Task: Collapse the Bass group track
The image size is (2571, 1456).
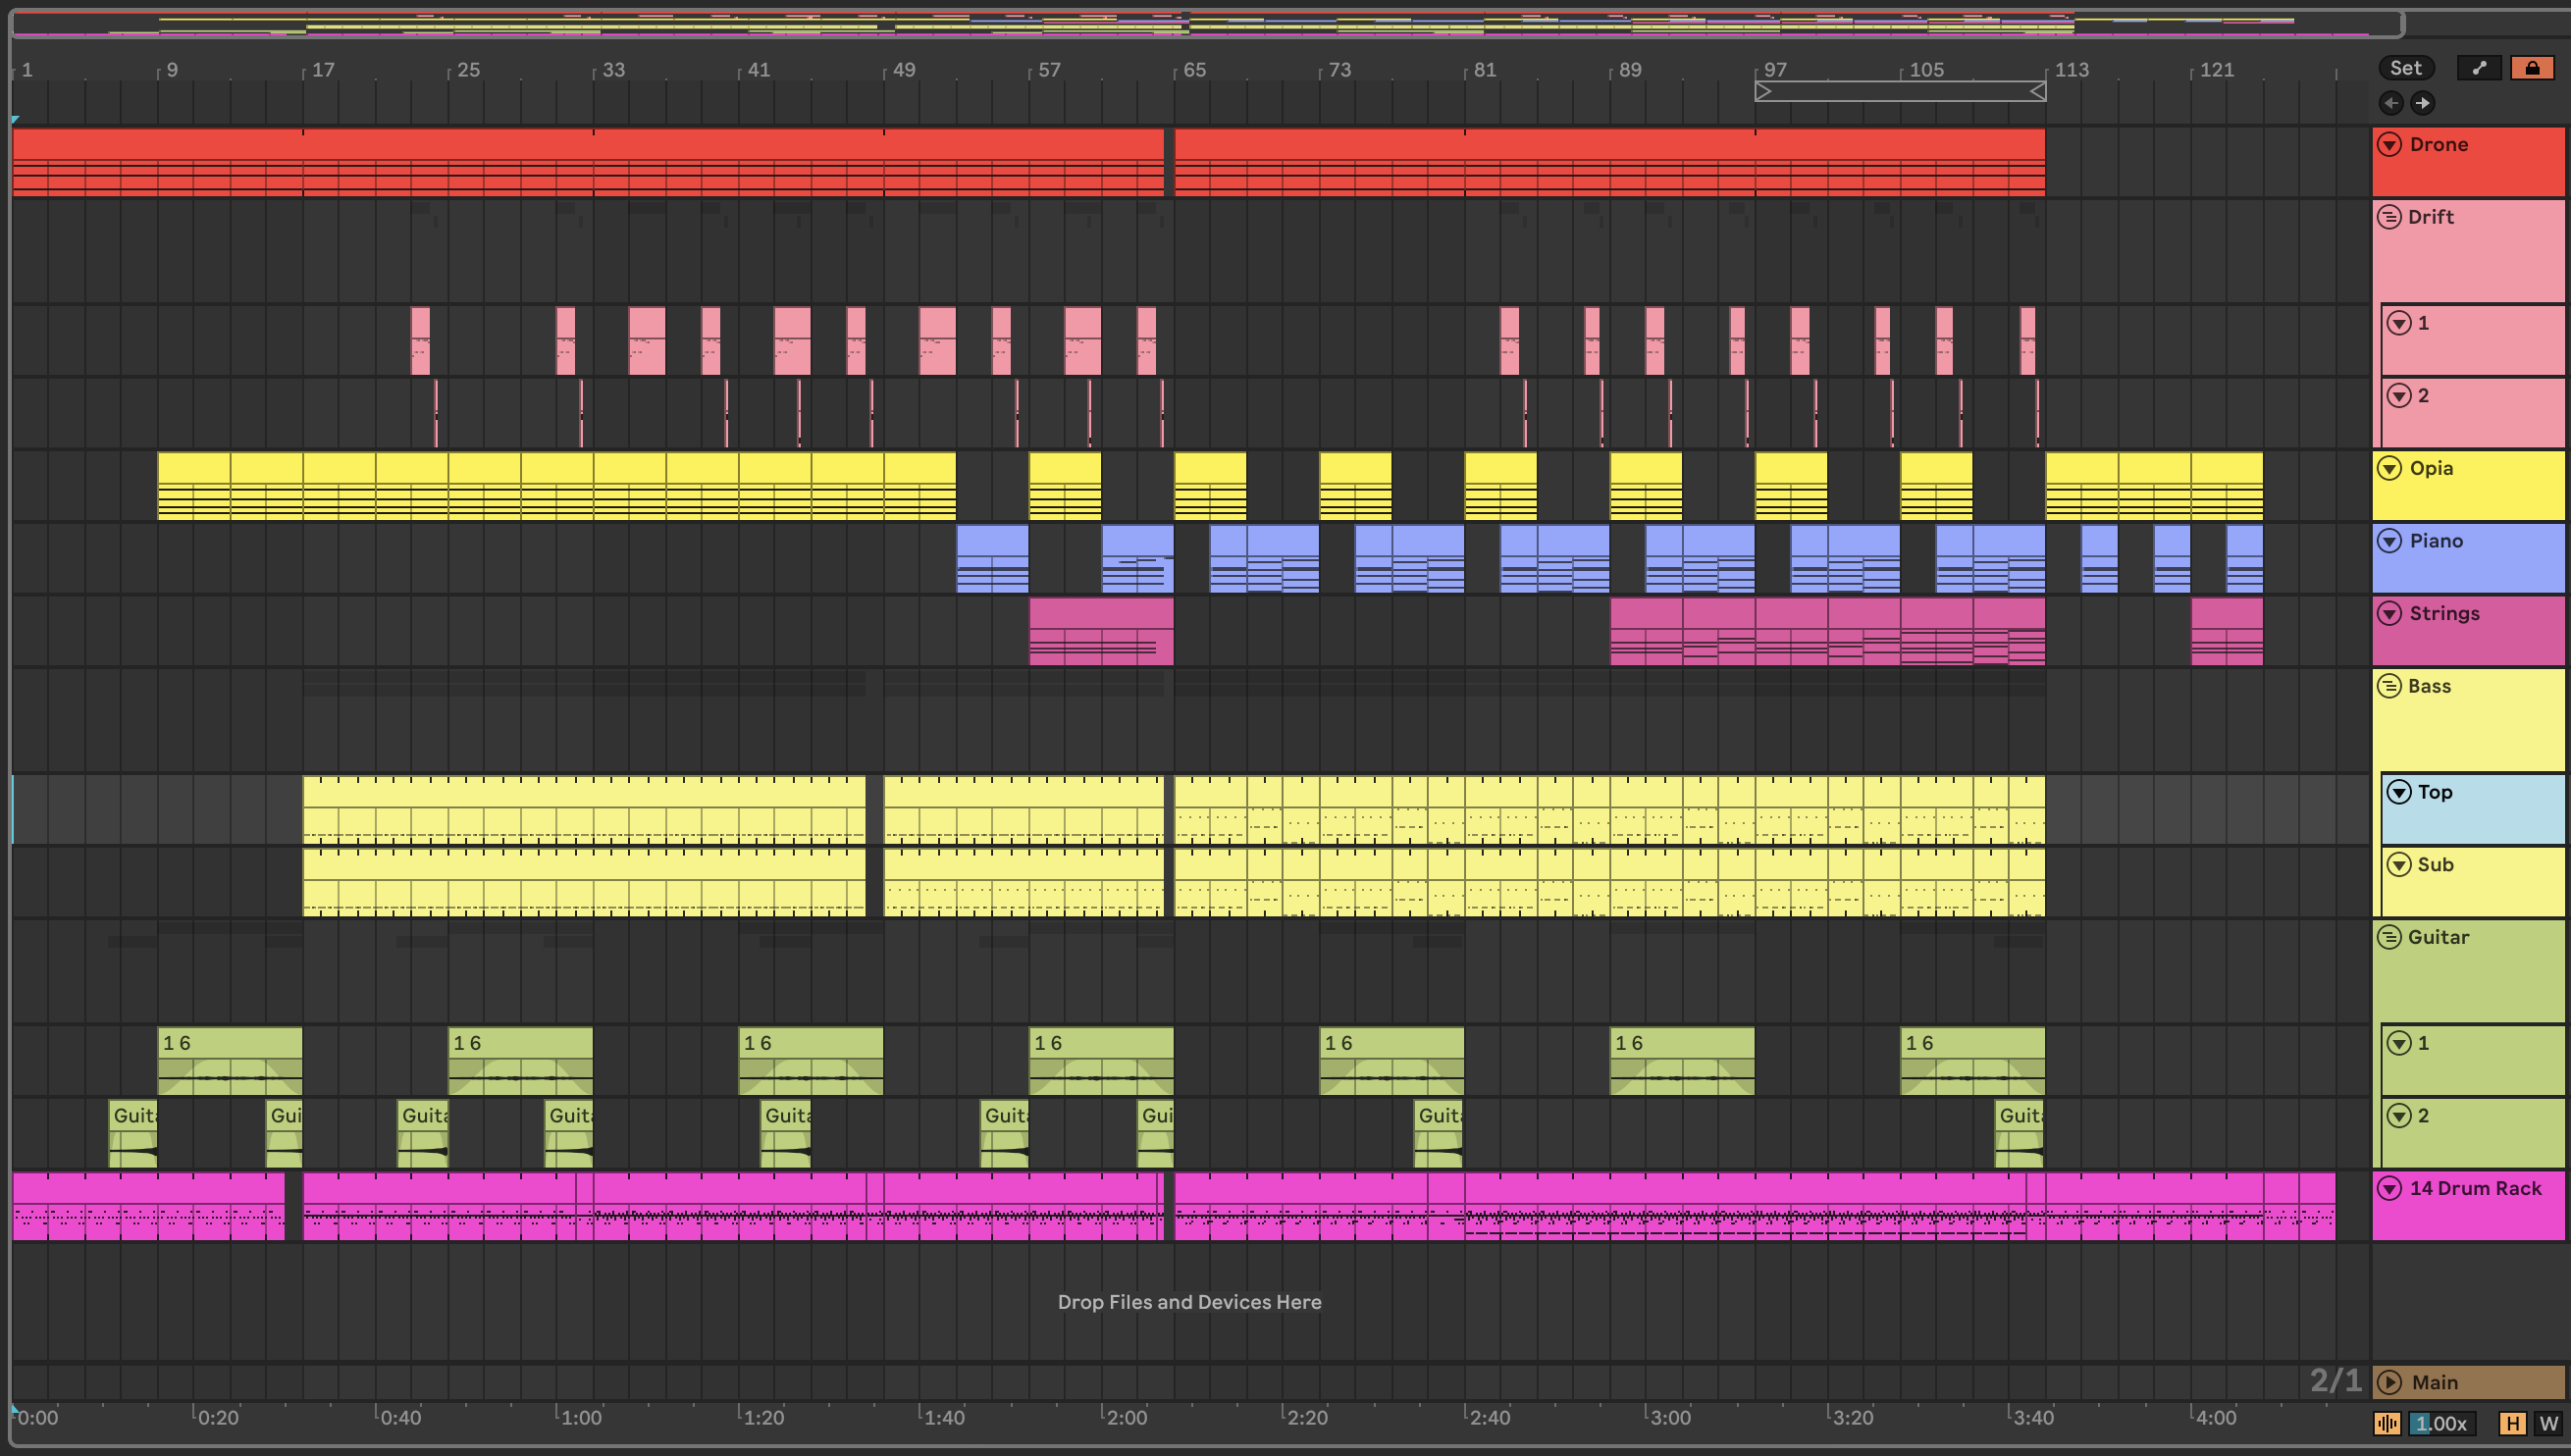Action: tap(2389, 686)
